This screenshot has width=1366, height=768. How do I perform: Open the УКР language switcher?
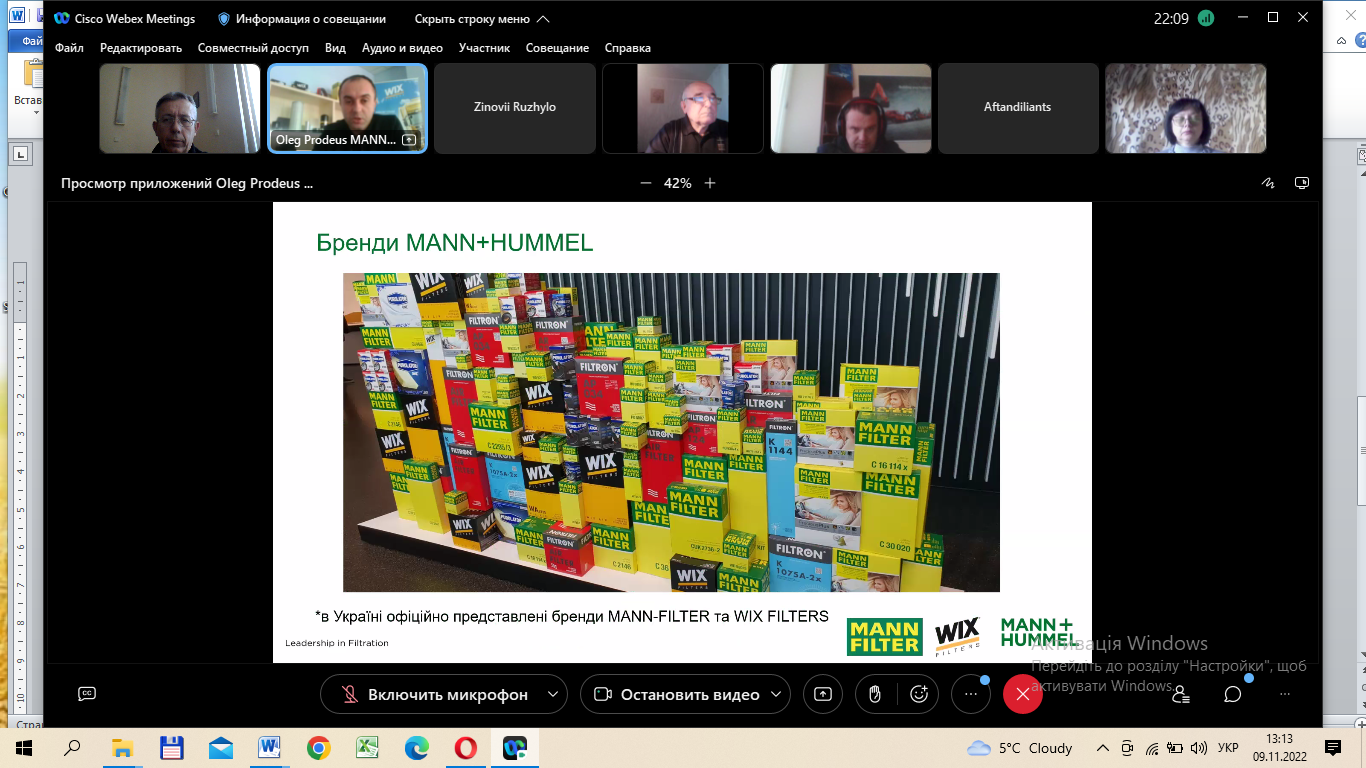click(1229, 748)
